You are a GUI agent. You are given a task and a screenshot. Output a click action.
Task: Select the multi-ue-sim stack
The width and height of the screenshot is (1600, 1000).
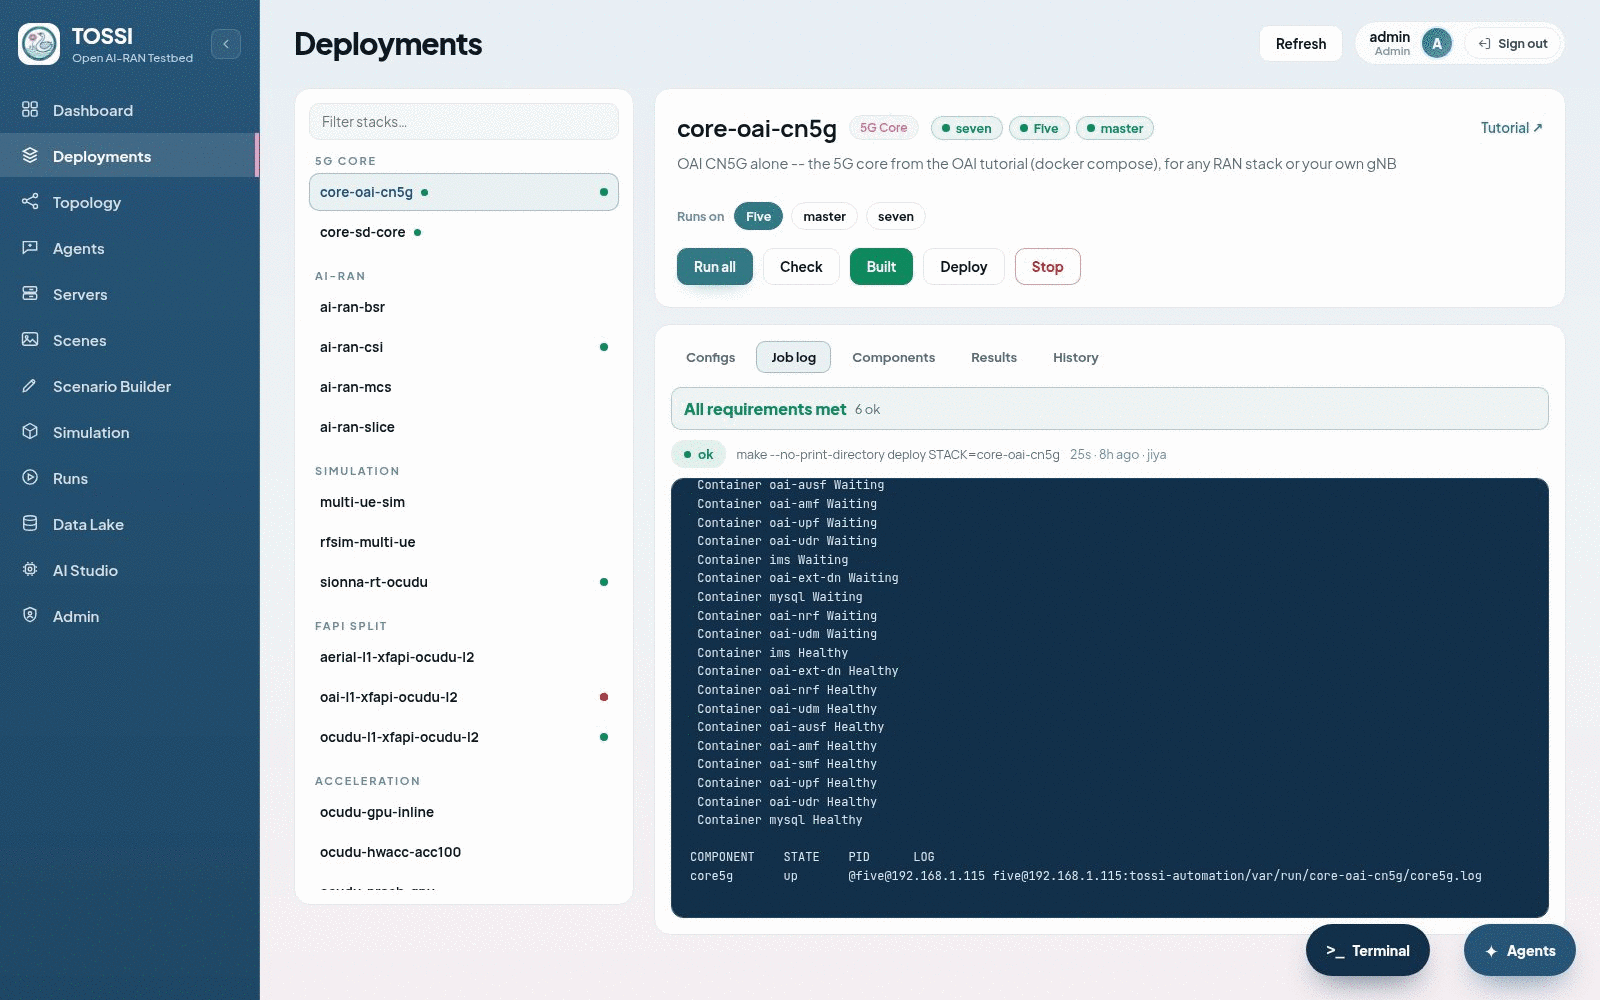[464, 502]
